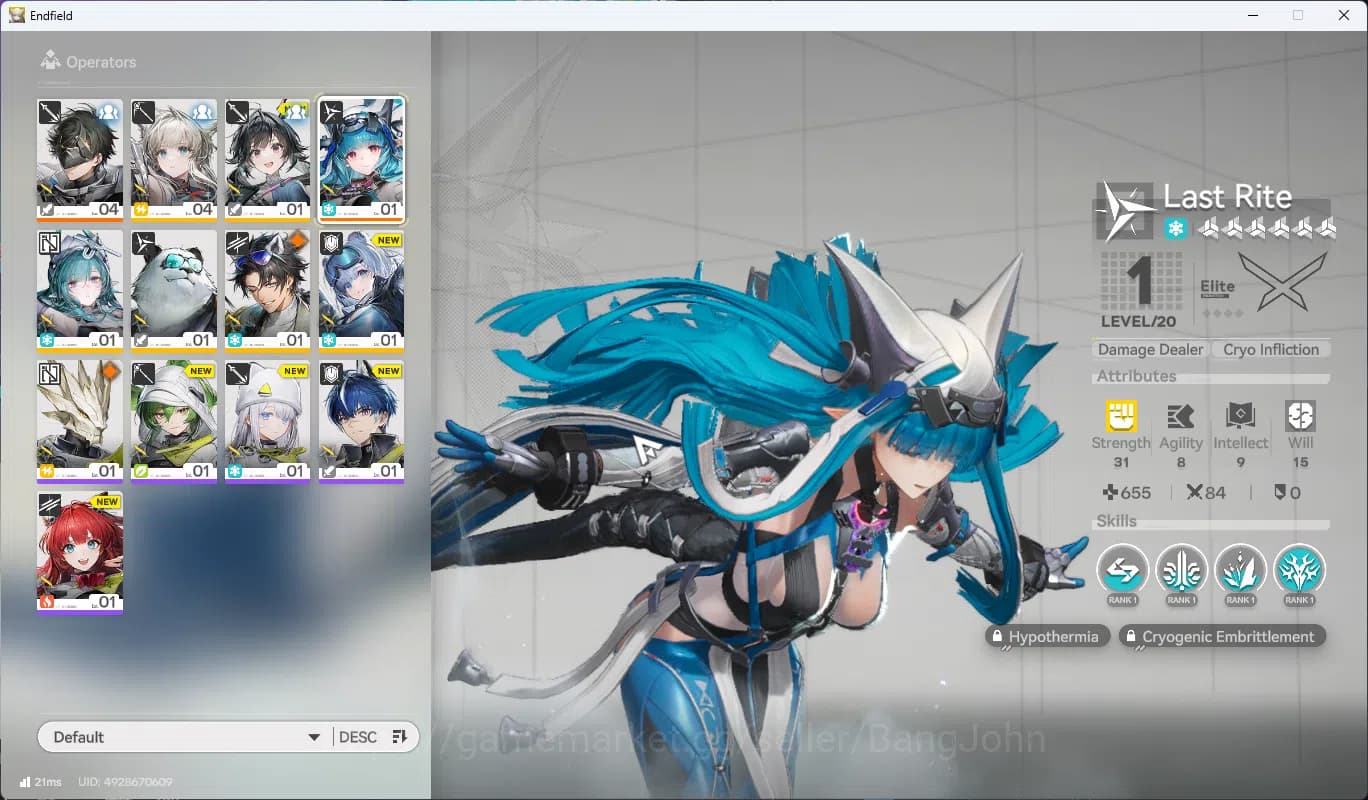Viewport: 1368px width, 800px height.
Task: Select the Damage Dealer tag
Action: click(1150, 349)
